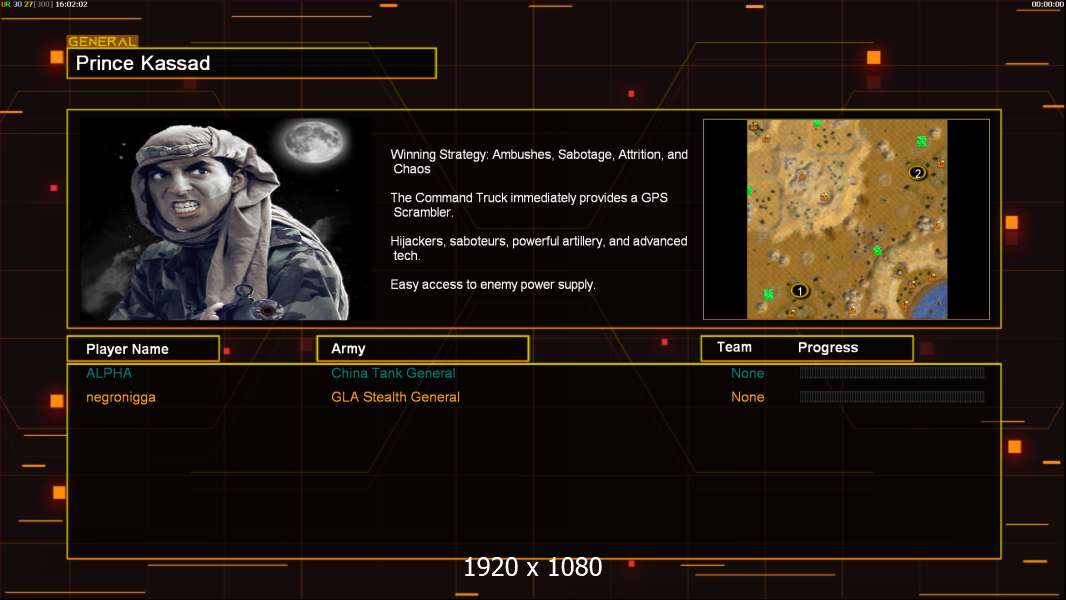Select the Player Name column header

(143, 349)
